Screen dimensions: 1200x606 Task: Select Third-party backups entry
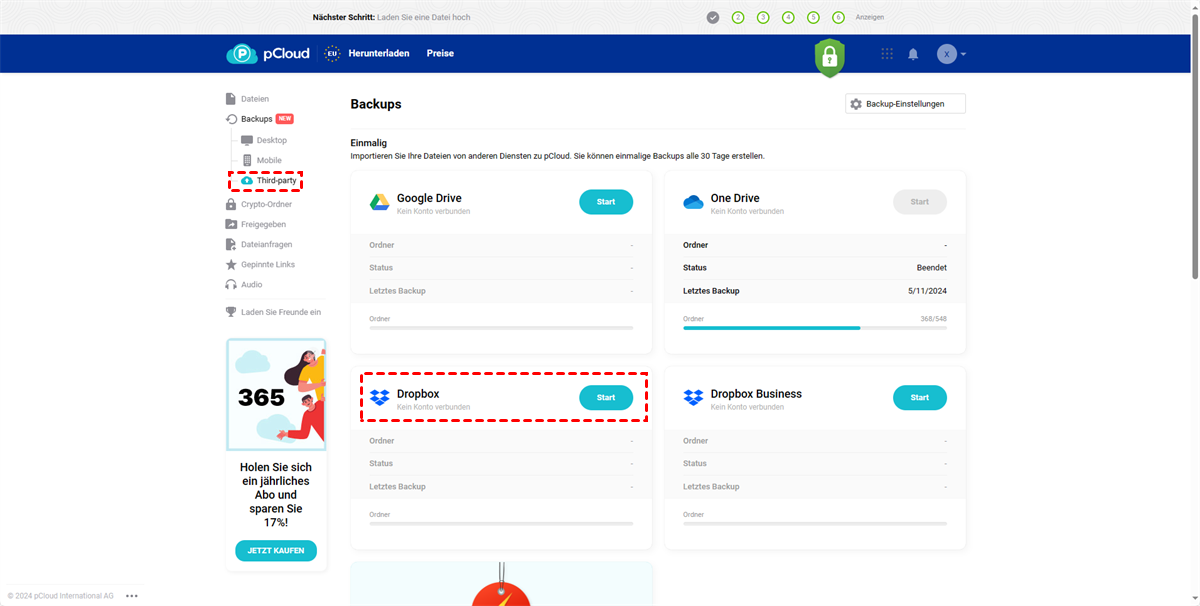(276, 180)
